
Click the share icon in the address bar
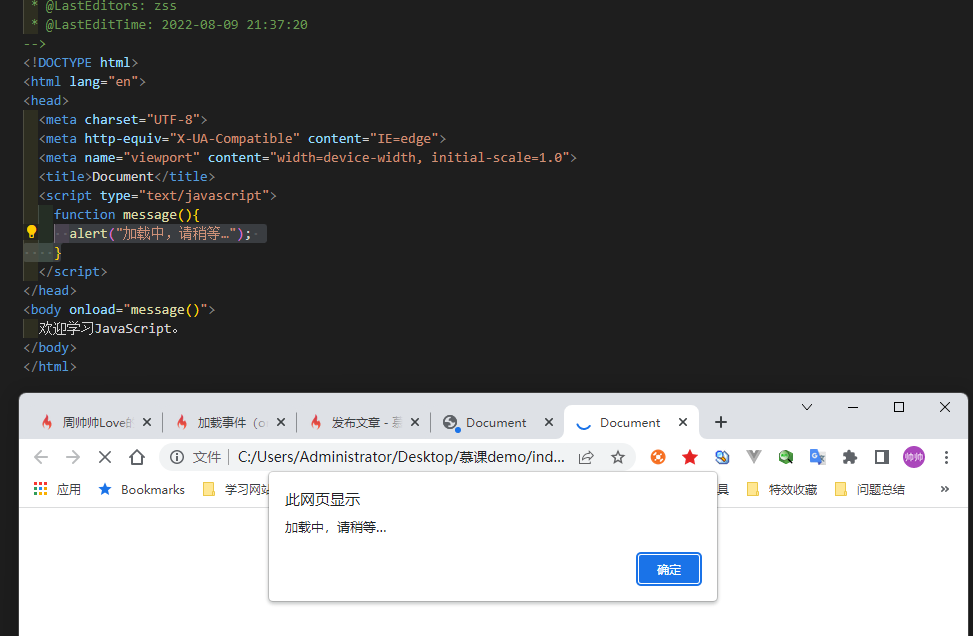point(586,457)
